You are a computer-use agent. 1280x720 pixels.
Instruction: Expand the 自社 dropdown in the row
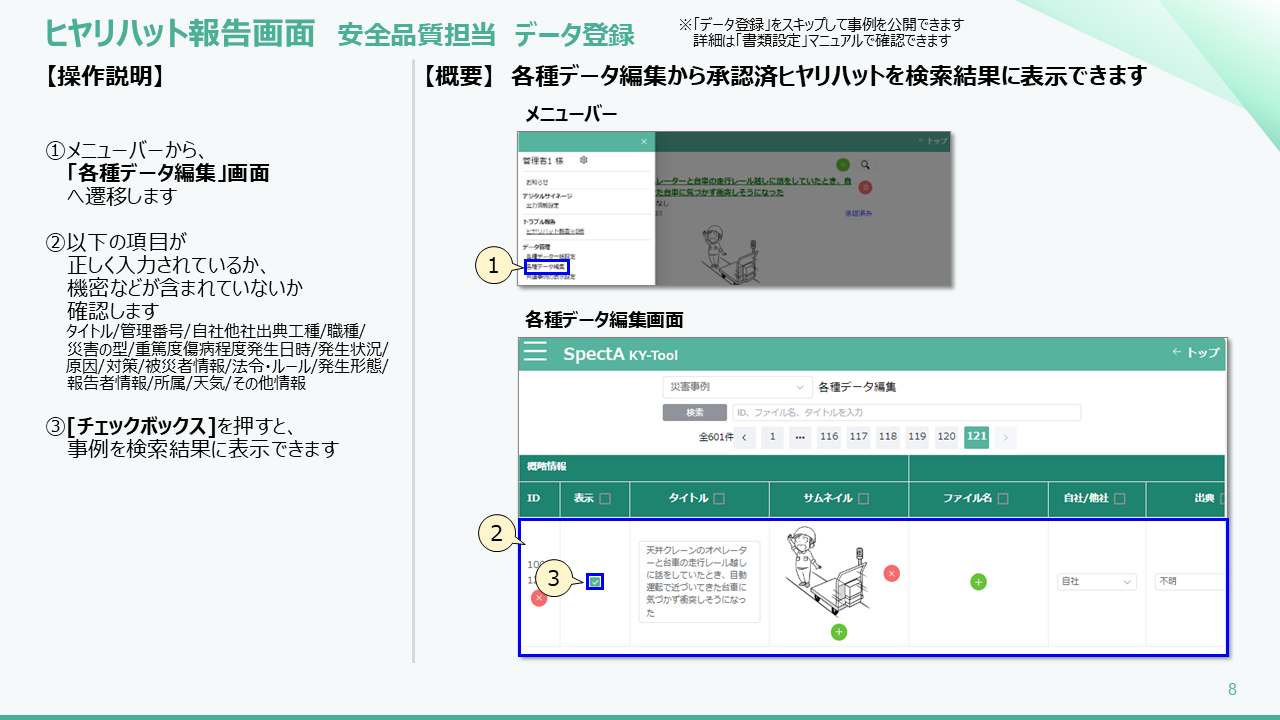click(x=1097, y=581)
